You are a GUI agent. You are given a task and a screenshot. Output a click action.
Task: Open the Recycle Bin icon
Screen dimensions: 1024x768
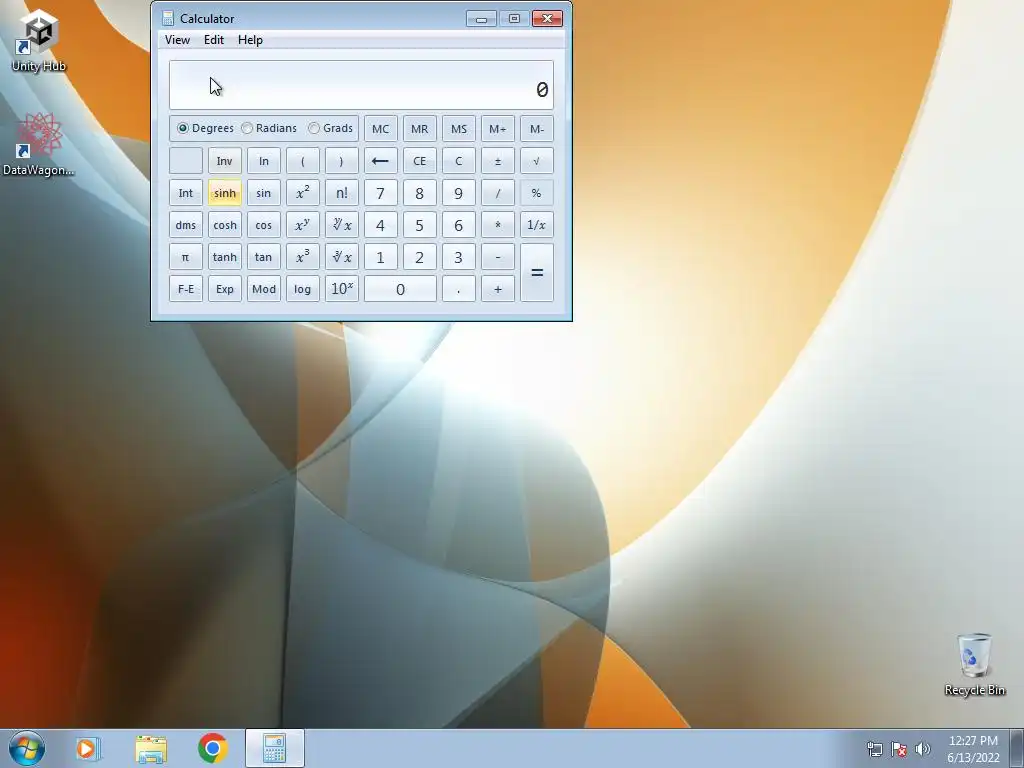coord(974,664)
